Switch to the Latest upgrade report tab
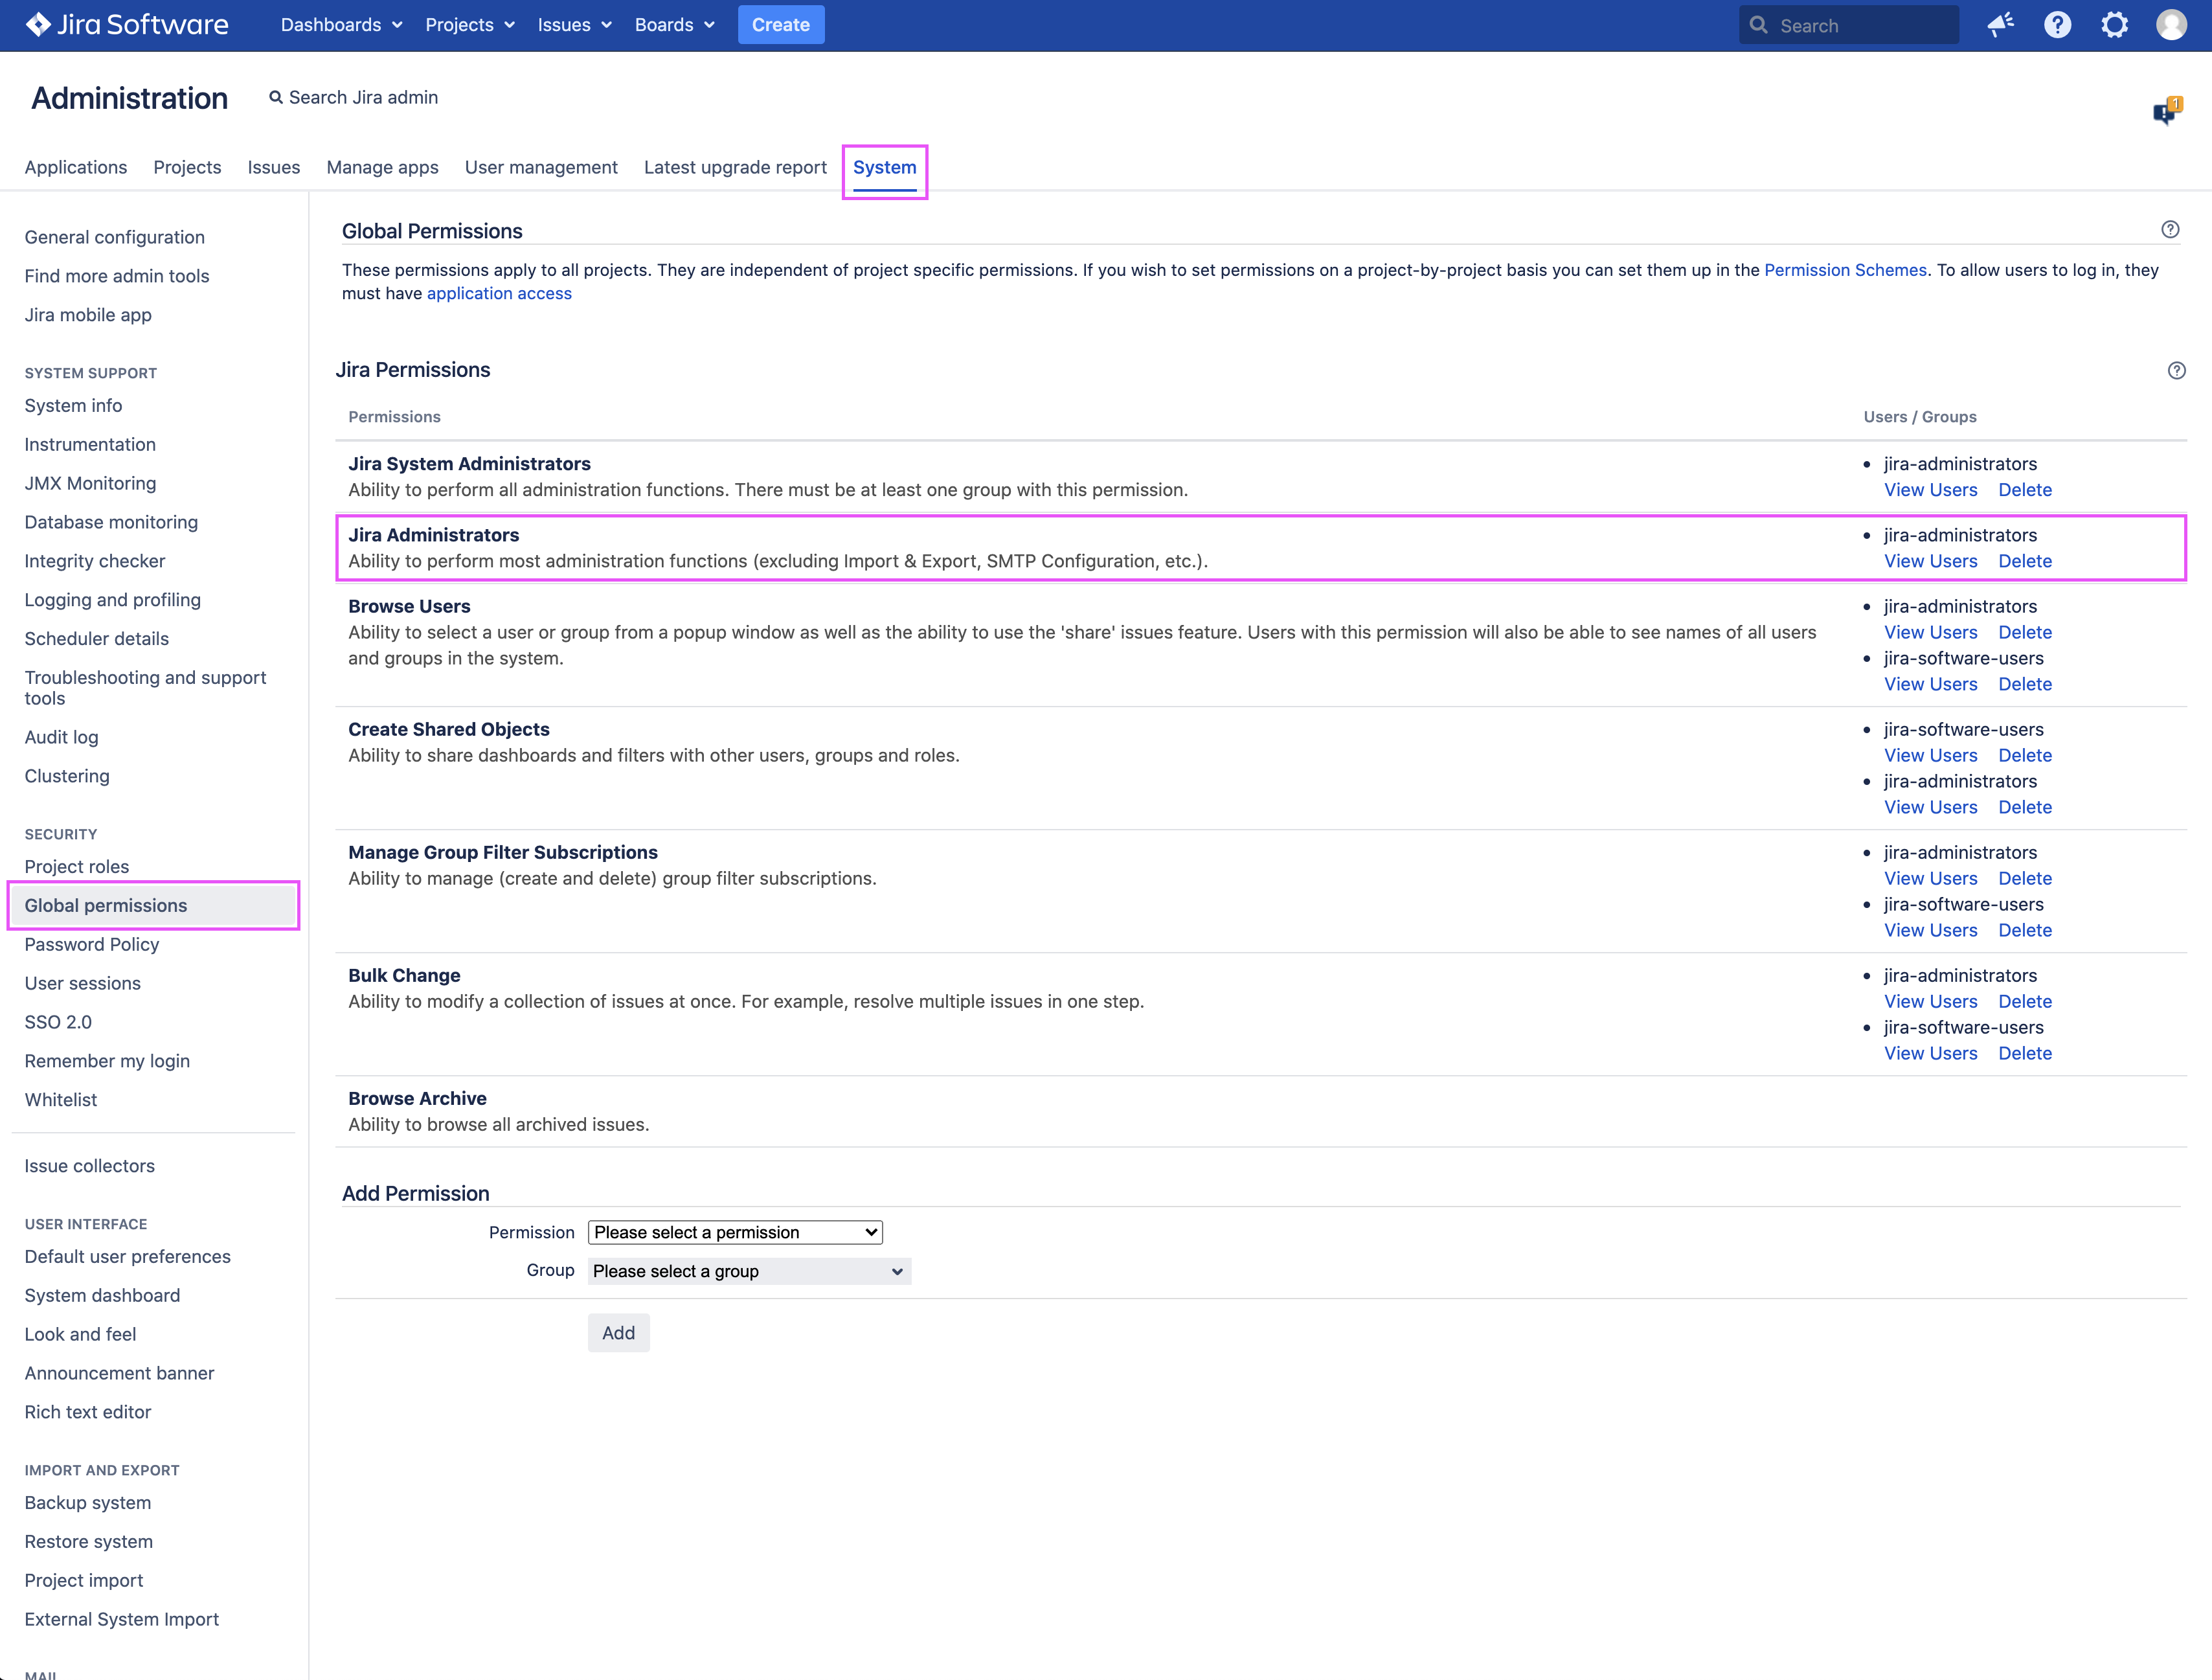 pos(735,168)
